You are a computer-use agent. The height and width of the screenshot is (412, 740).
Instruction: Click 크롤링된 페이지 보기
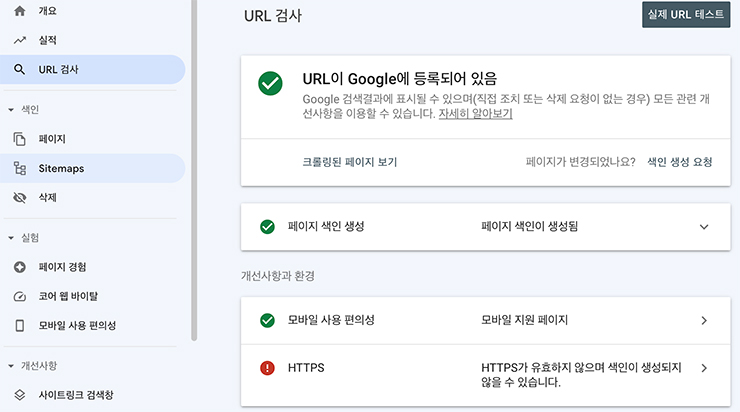click(350, 162)
